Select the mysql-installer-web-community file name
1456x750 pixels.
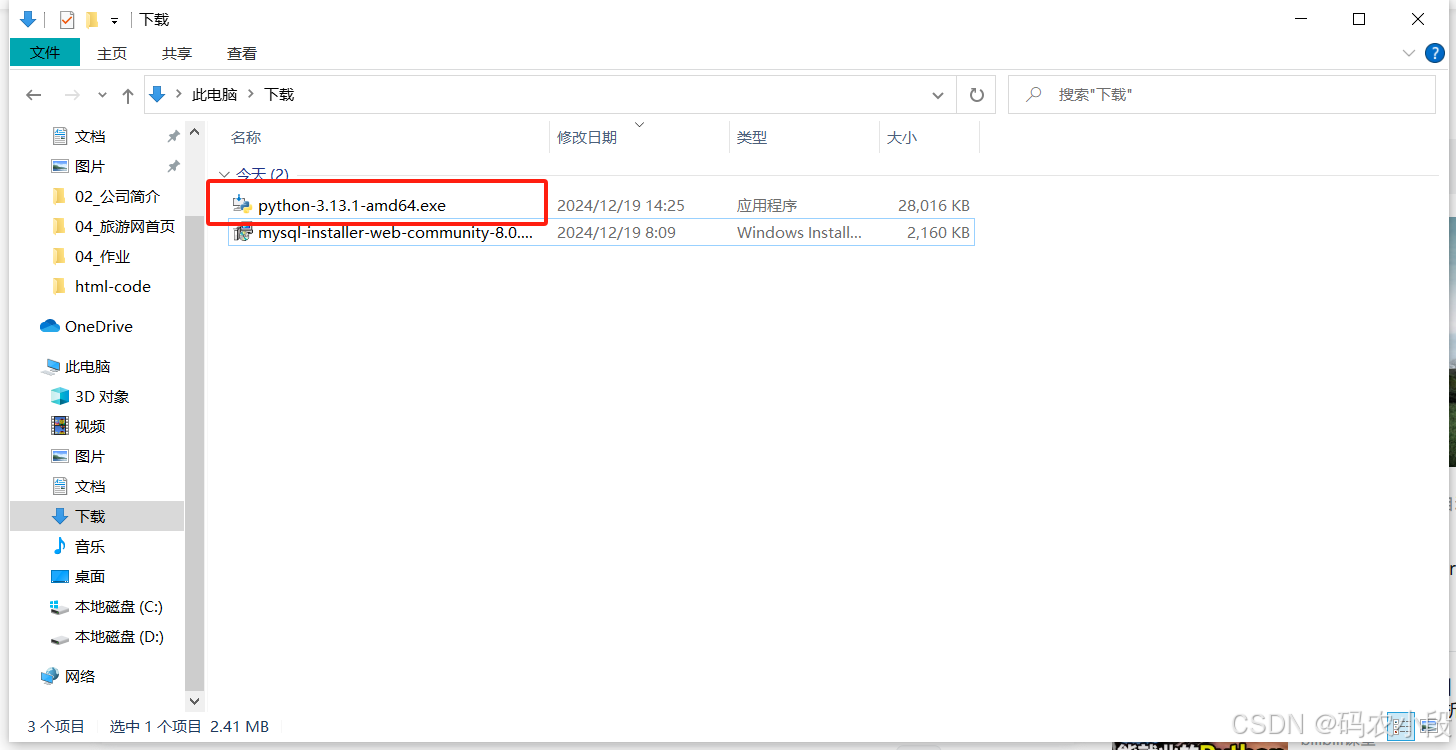point(395,233)
